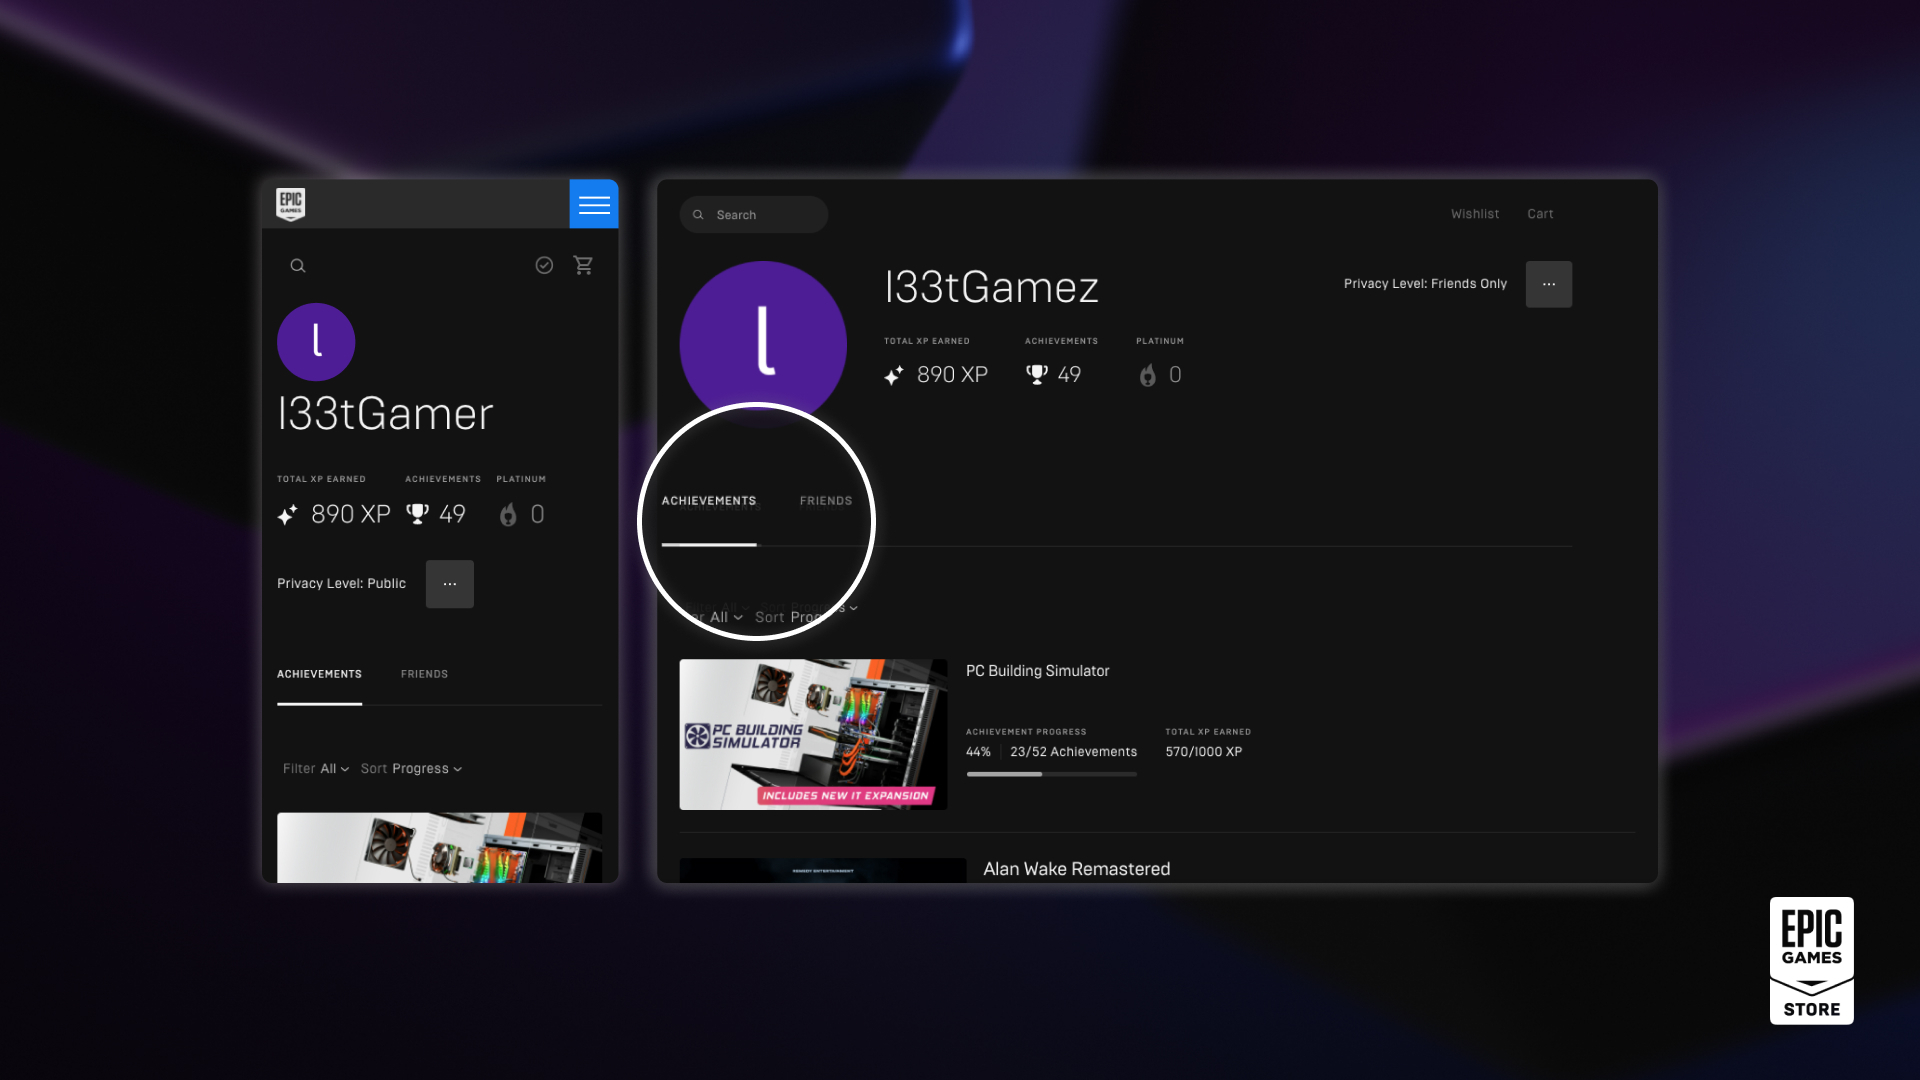Click Wishlist link in store header
The image size is (1920, 1080).
[x=1474, y=214]
